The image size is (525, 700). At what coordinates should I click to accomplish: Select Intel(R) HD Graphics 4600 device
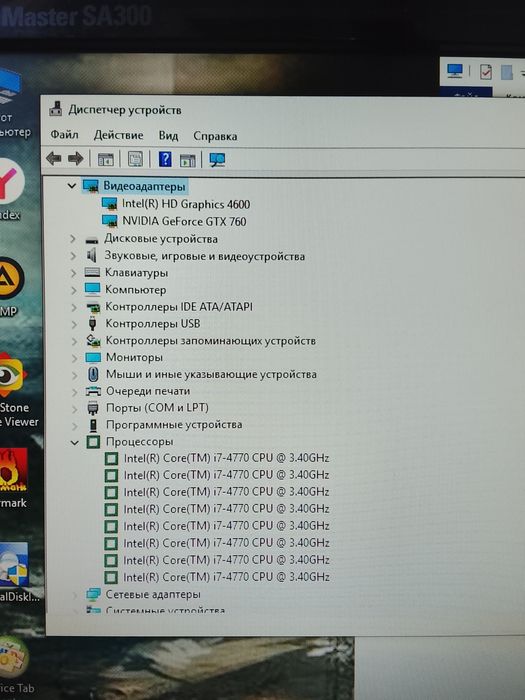point(186,204)
